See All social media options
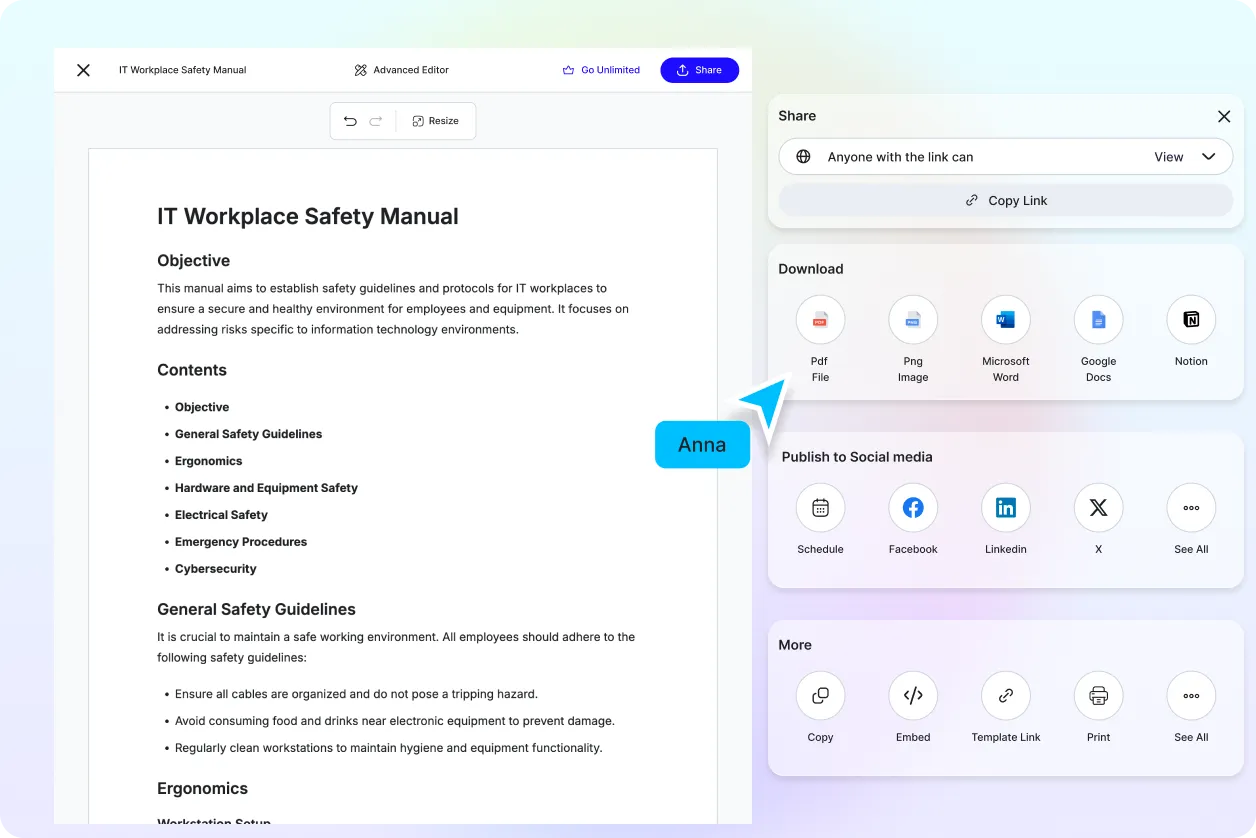1256x838 pixels. pos(1190,508)
